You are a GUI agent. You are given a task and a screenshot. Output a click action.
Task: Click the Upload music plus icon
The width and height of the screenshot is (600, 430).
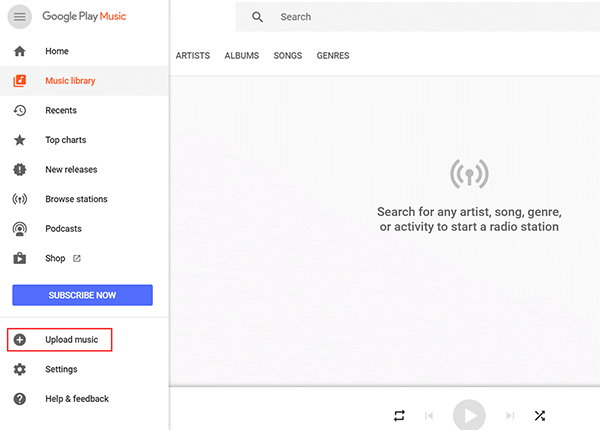(x=20, y=339)
